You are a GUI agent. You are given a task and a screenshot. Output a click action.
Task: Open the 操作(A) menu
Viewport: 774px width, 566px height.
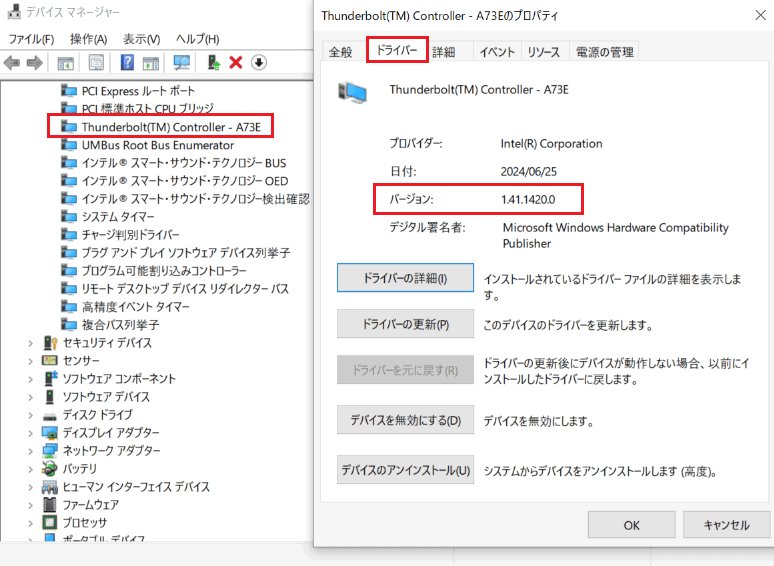click(88, 39)
